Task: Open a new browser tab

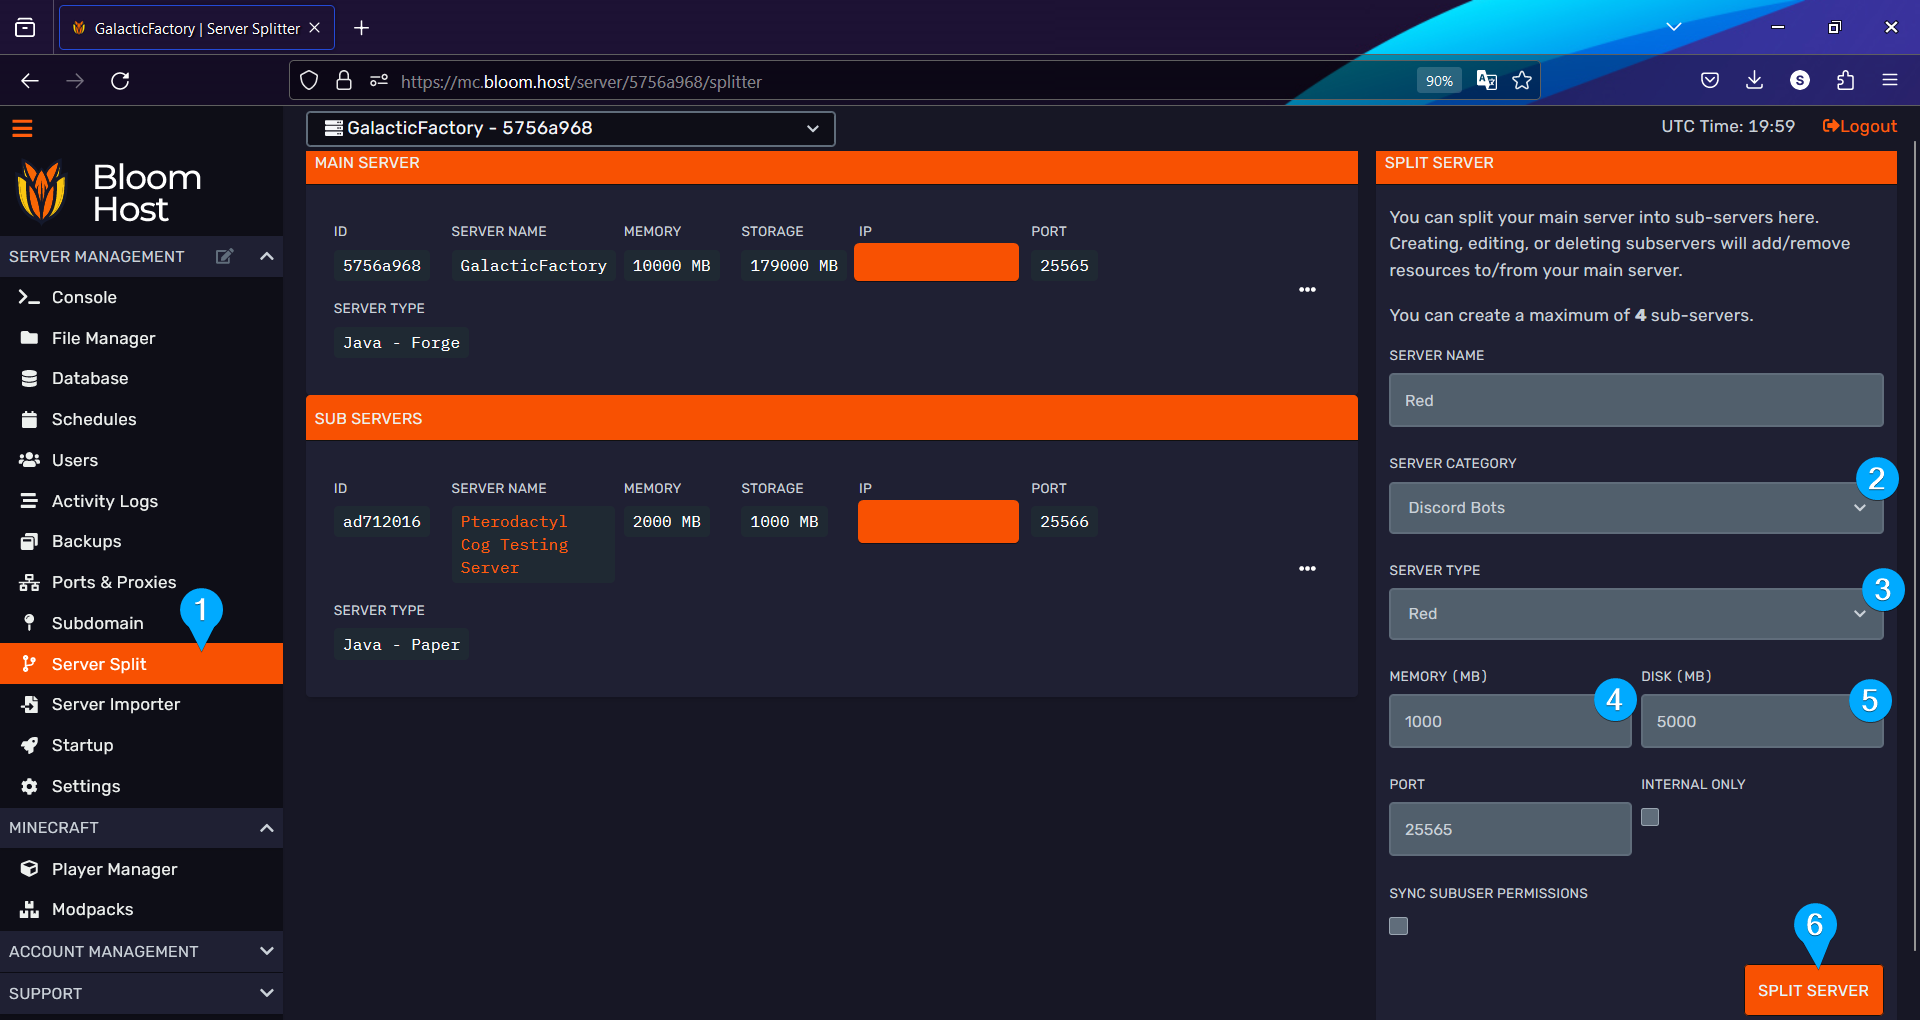Action: [x=362, y=28]
